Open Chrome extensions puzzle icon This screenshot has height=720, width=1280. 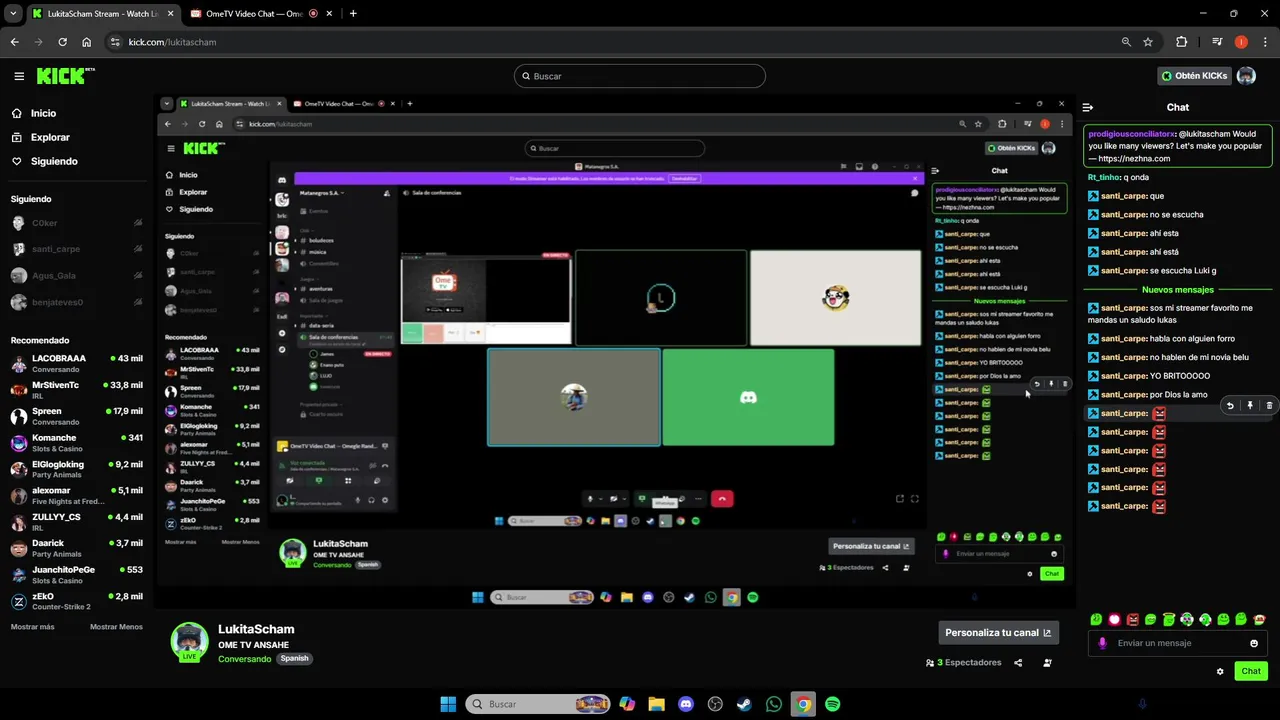(x=1182, y=42)
